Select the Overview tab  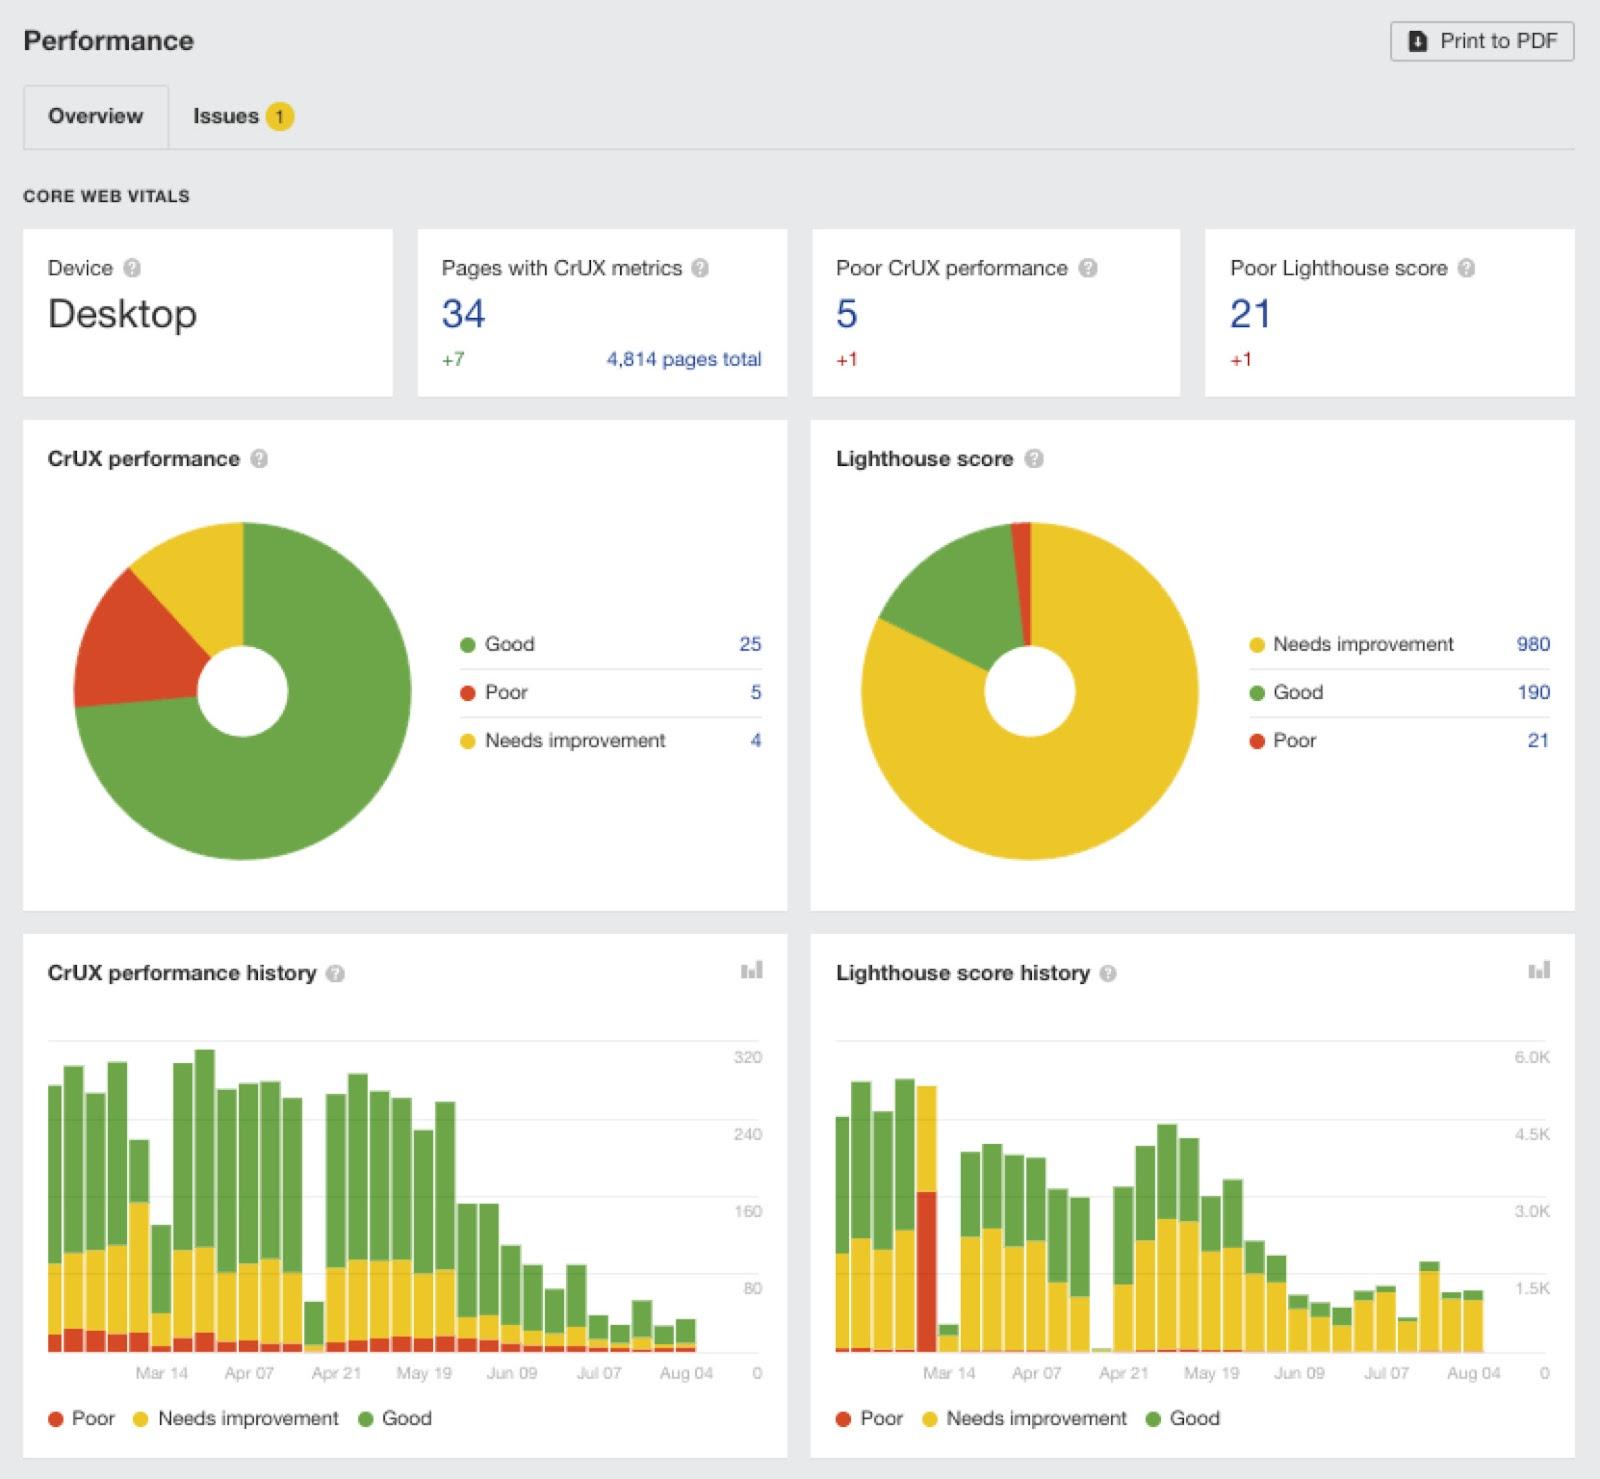pos(95,115)
